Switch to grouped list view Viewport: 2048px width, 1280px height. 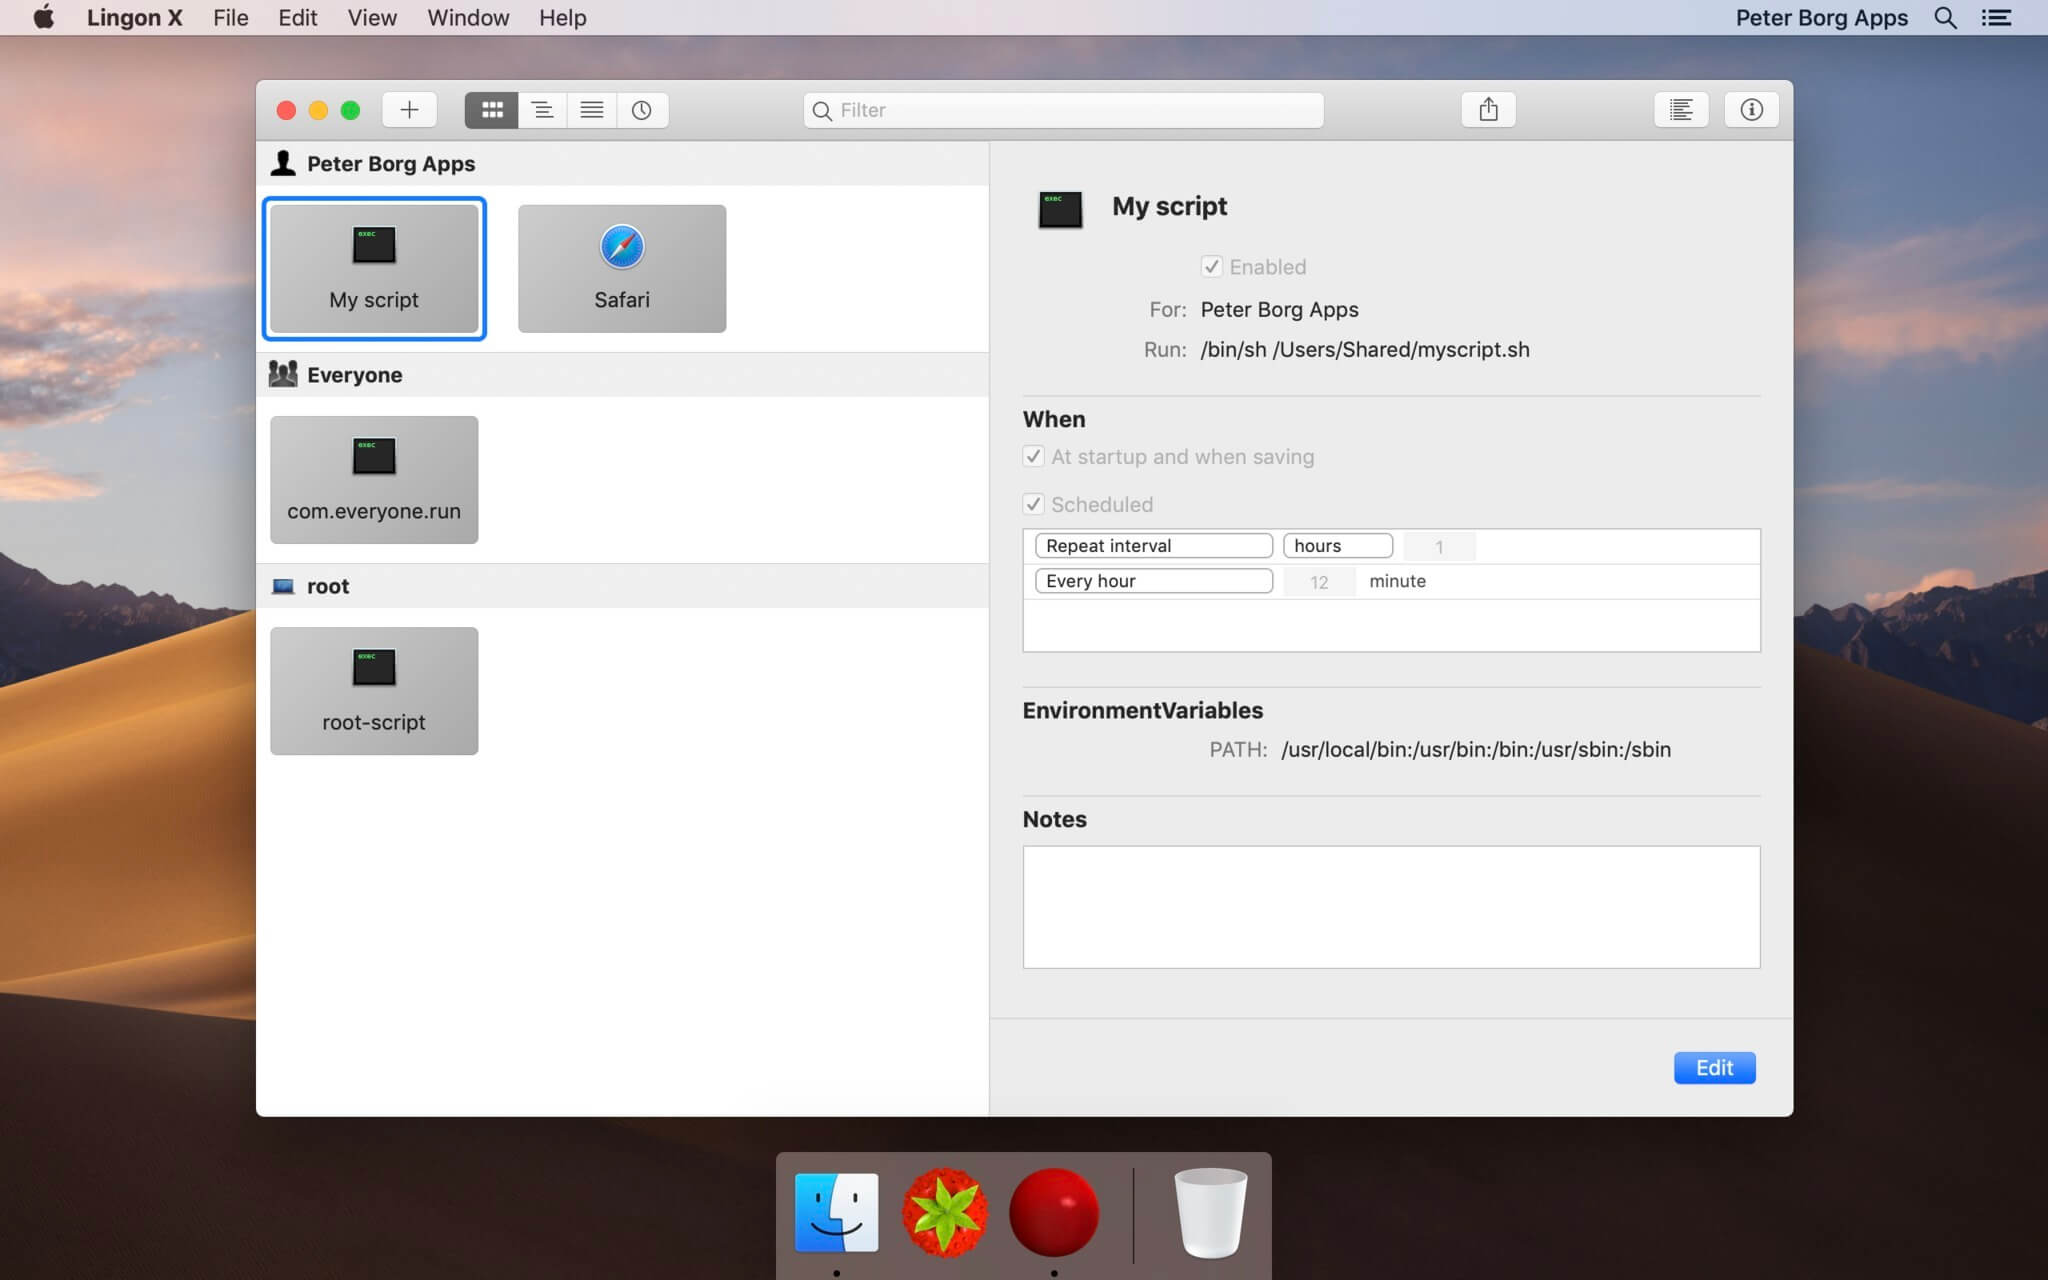coord(542,110)
